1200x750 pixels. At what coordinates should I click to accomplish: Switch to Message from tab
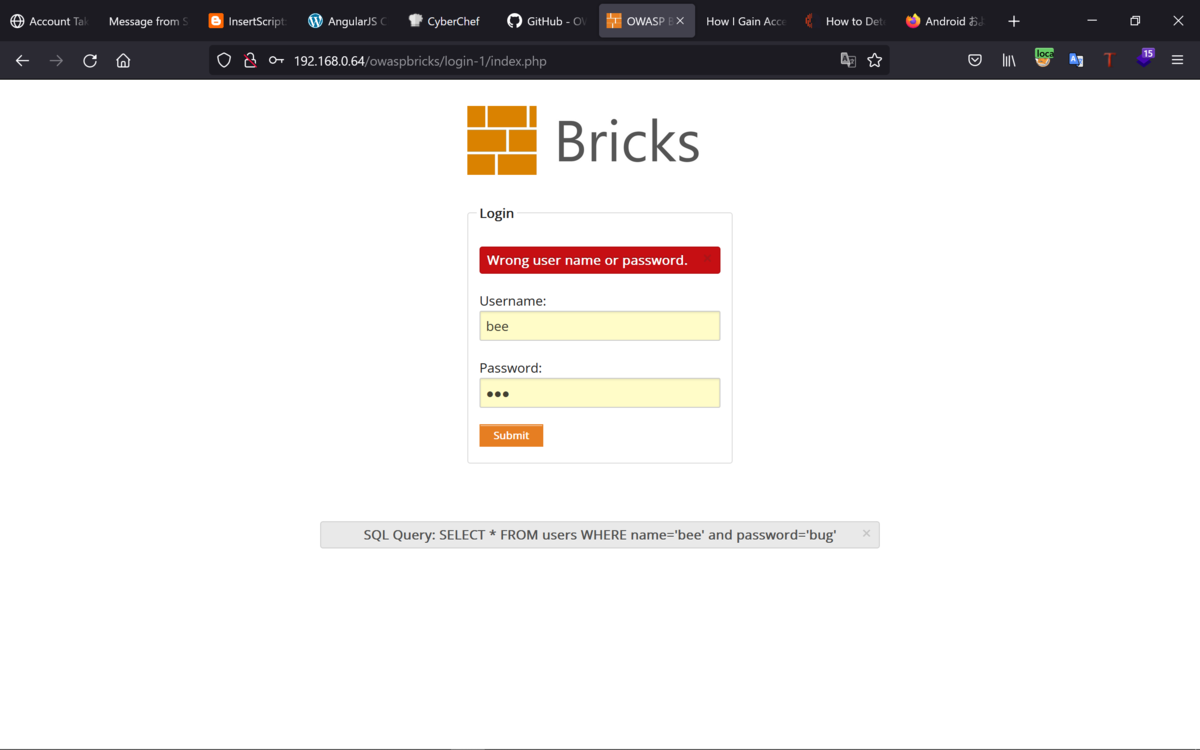[x=147, y=21]
